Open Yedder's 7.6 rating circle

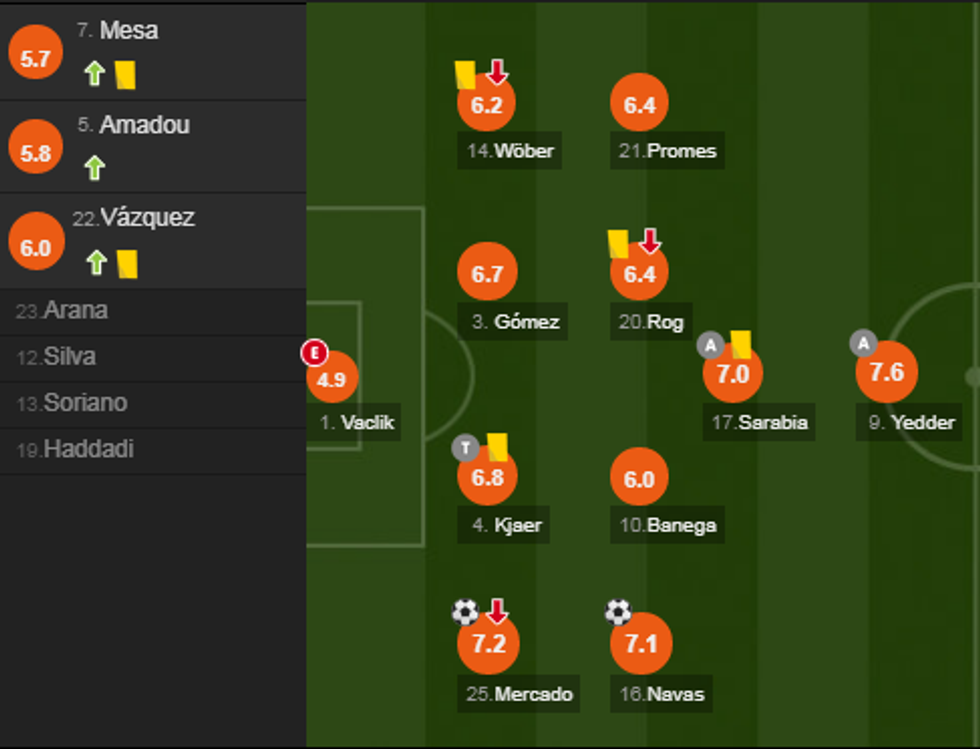pos(888,371)
